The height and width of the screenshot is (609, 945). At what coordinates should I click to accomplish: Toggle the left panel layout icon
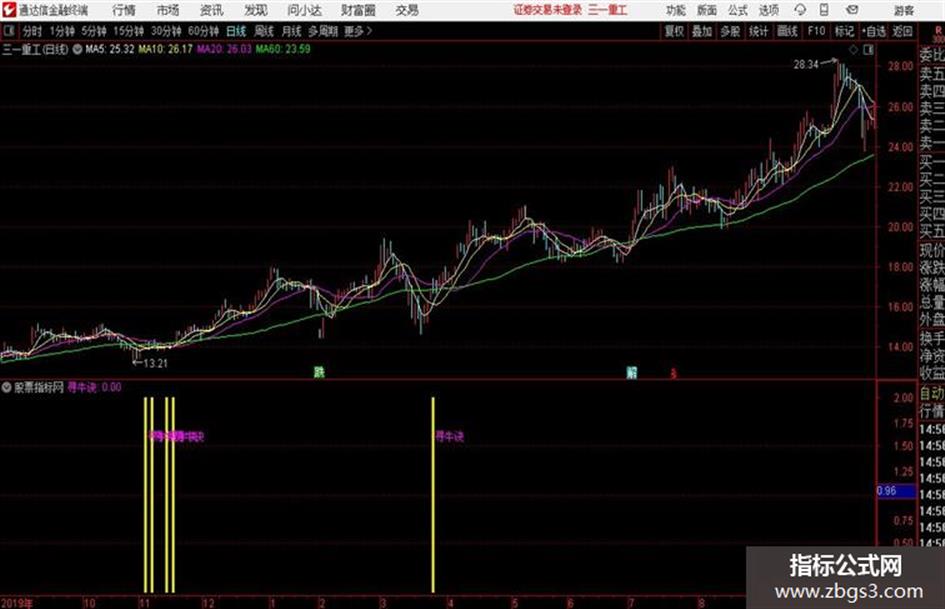(x=8, y=31)
